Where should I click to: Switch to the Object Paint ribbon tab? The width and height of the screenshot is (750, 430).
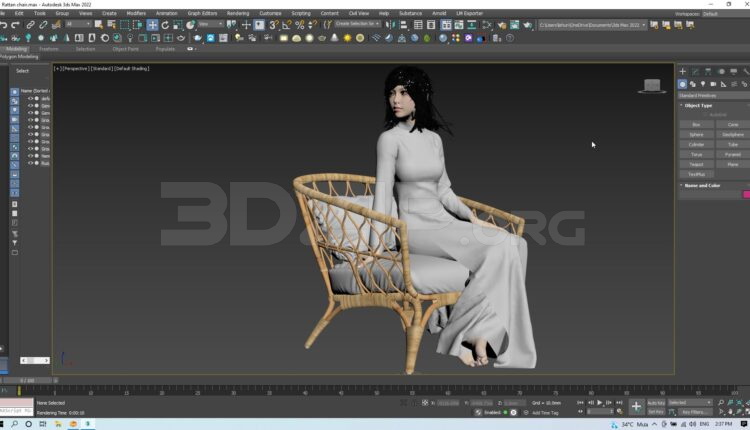click(x=125, y=49)
